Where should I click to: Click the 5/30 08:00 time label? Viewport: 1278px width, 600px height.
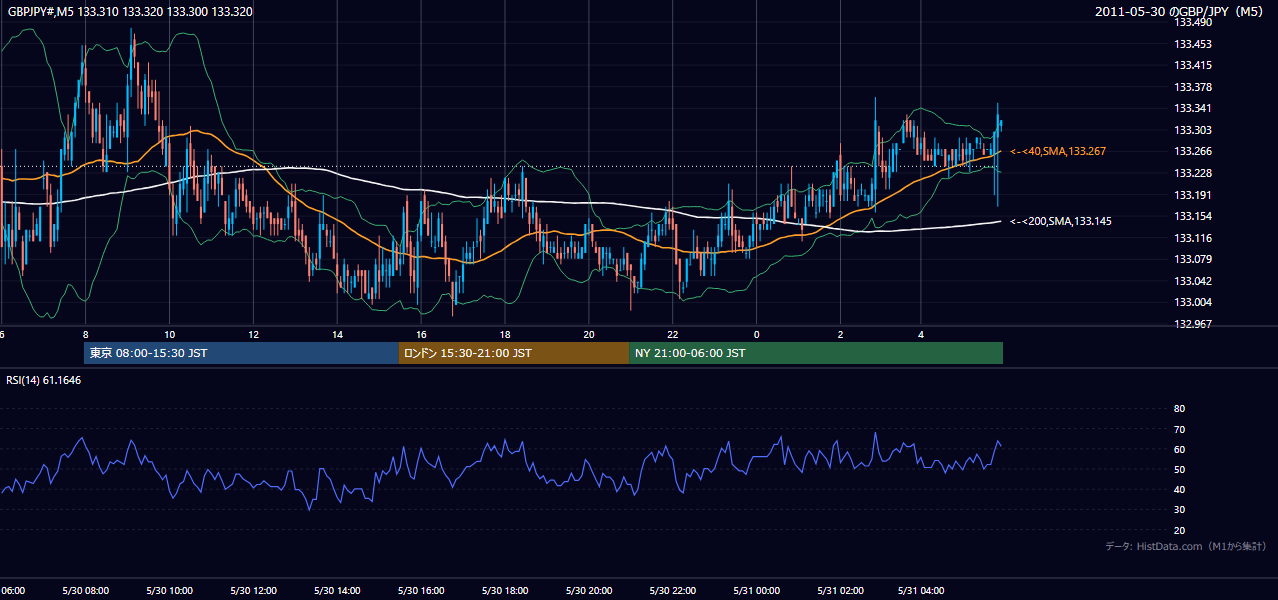click(85, 591)
